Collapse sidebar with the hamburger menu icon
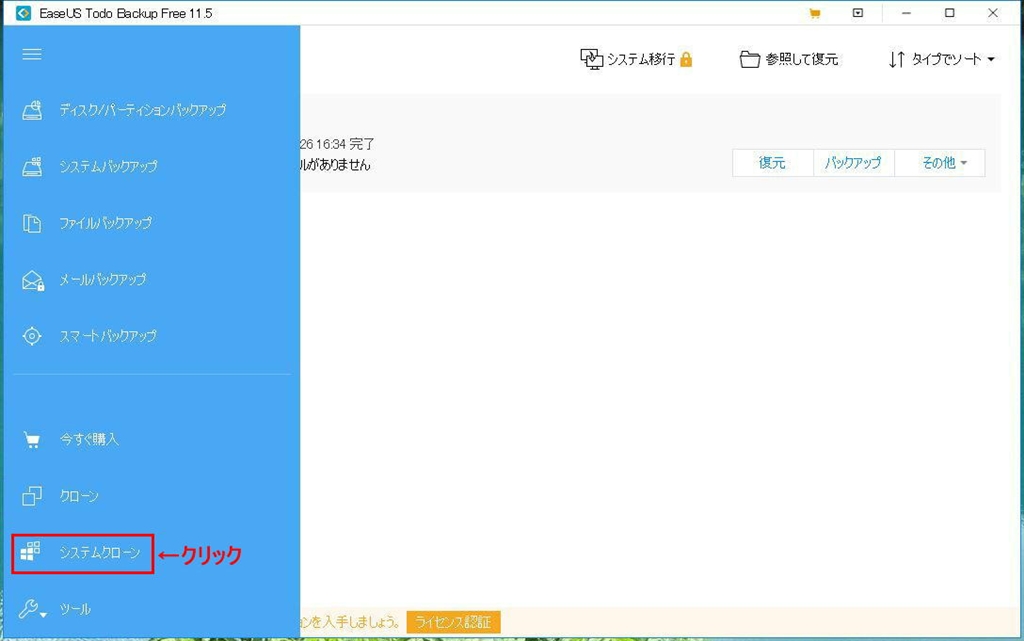The image size is (1024, 641). 32,54
